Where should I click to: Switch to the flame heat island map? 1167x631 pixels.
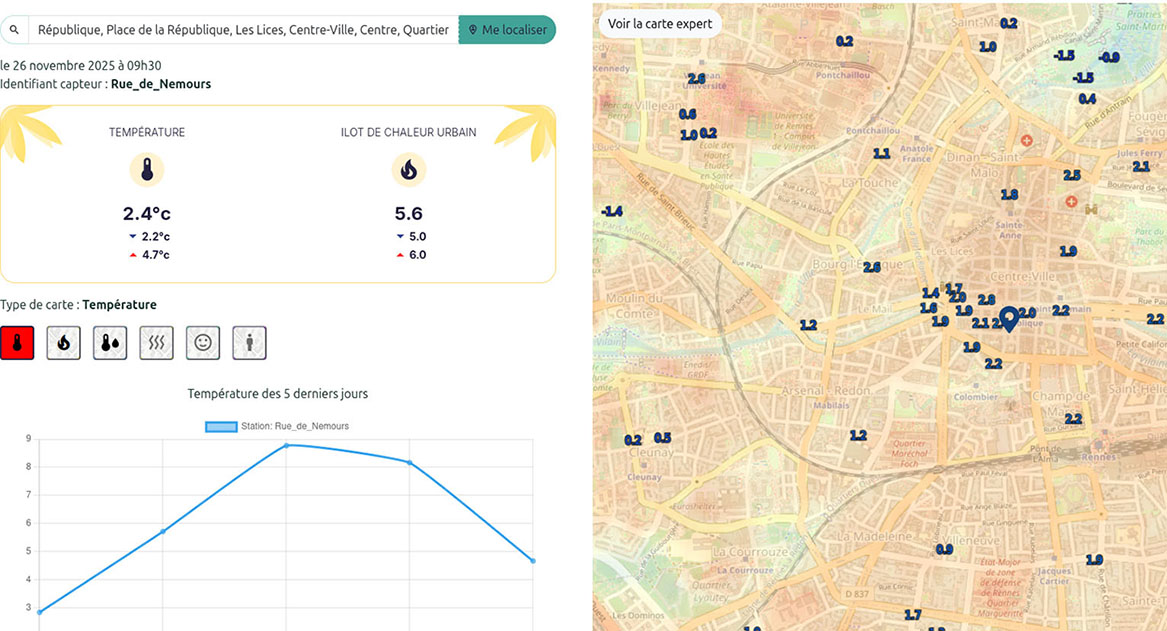(64, 343)
